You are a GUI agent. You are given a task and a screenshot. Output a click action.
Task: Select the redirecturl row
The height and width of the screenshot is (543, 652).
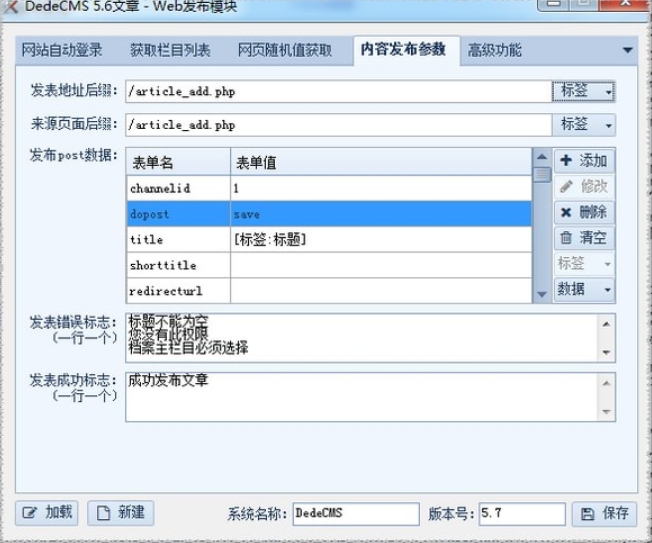point(329,291)
